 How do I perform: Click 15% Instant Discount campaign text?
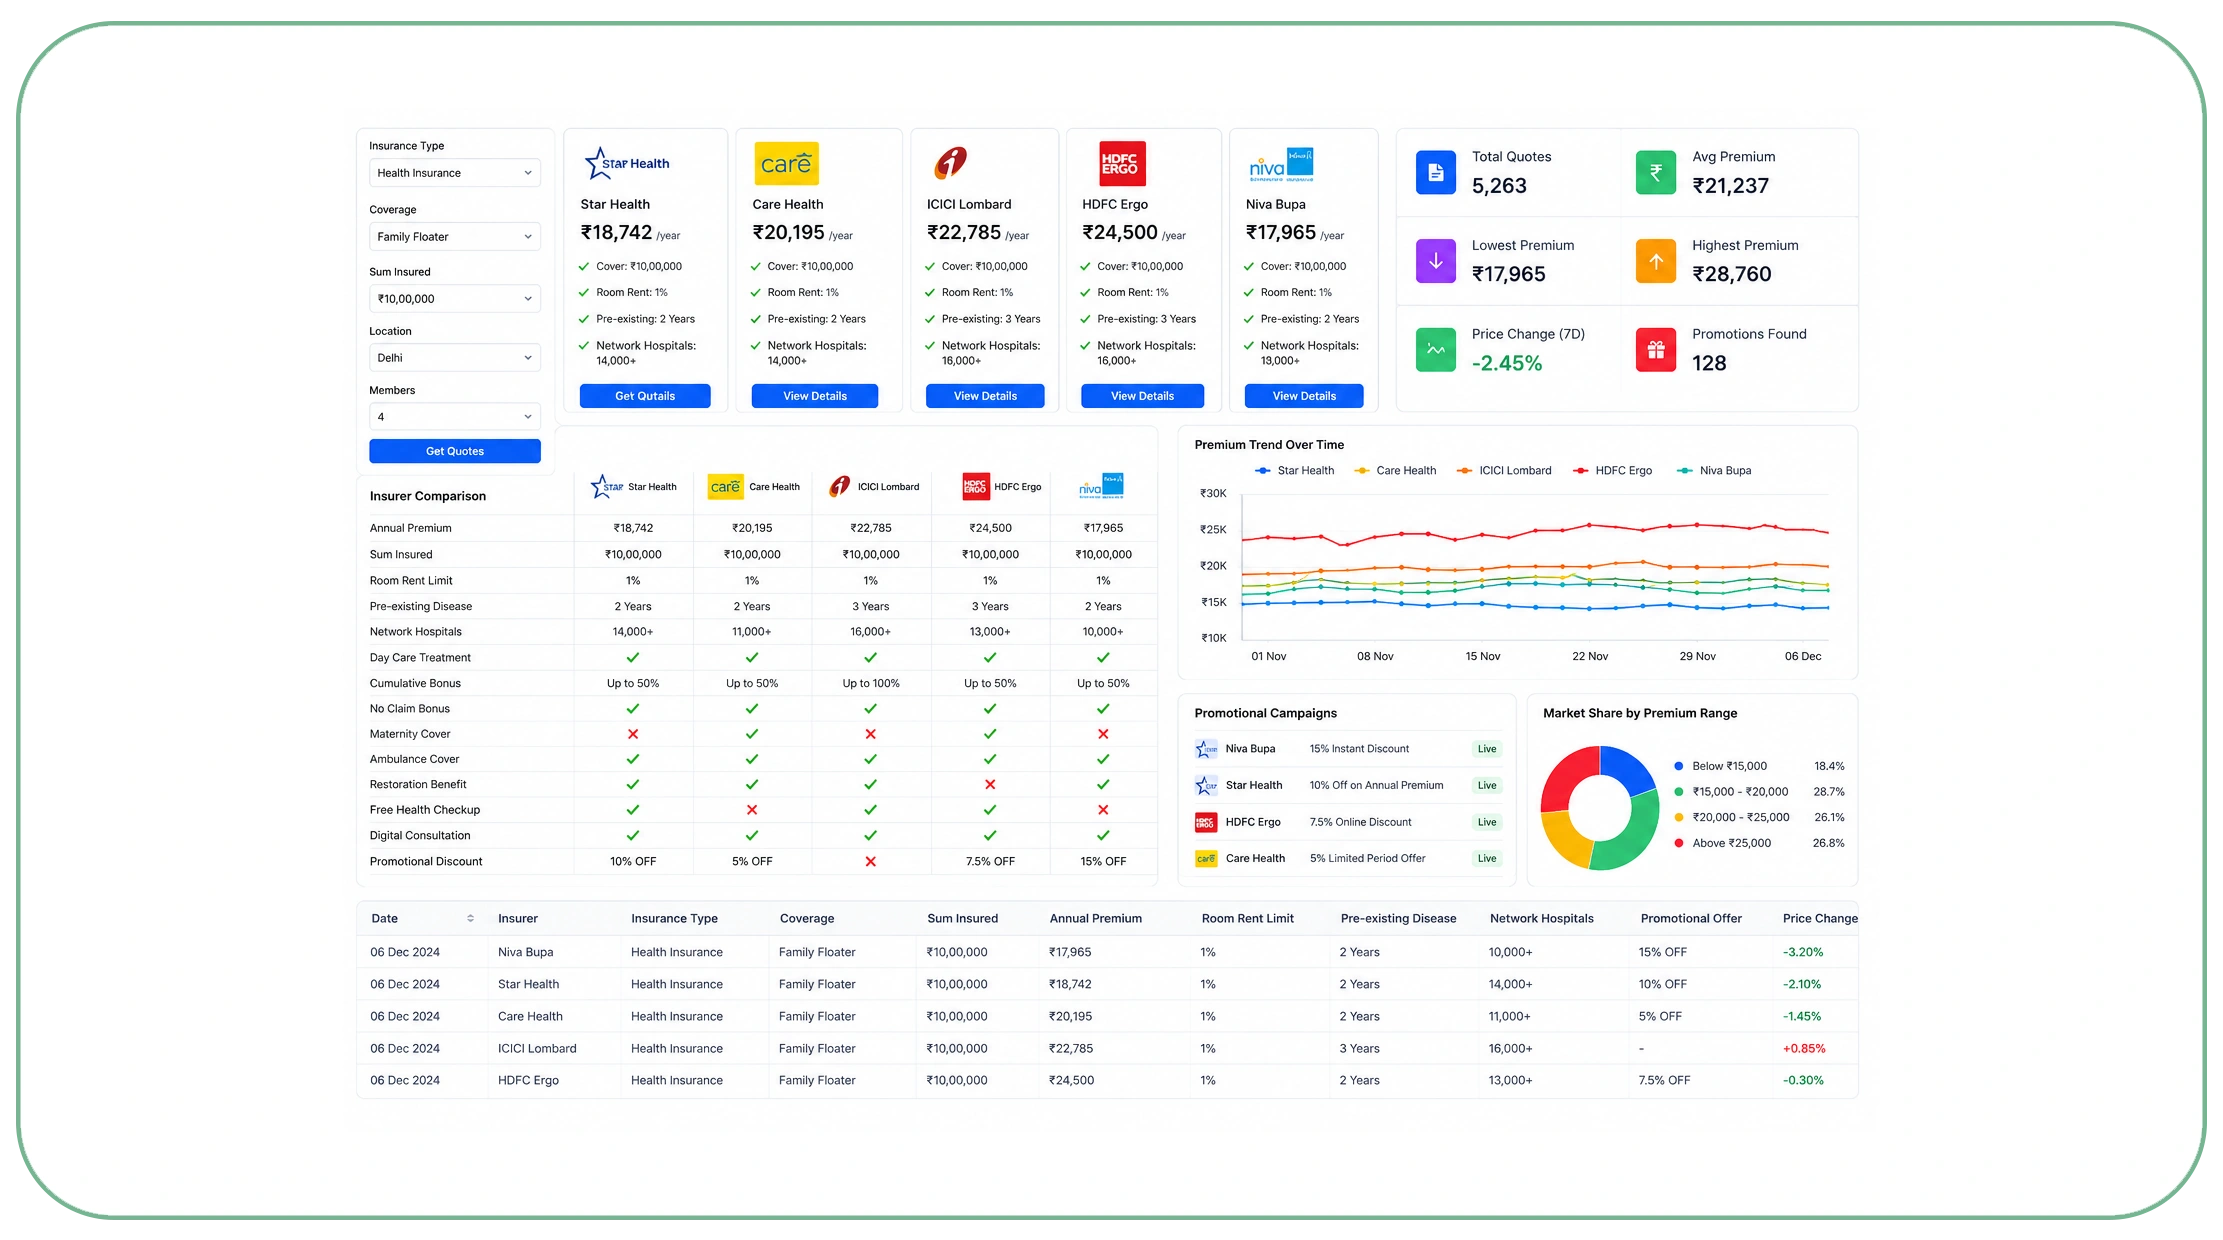[x=1359, y=749]
